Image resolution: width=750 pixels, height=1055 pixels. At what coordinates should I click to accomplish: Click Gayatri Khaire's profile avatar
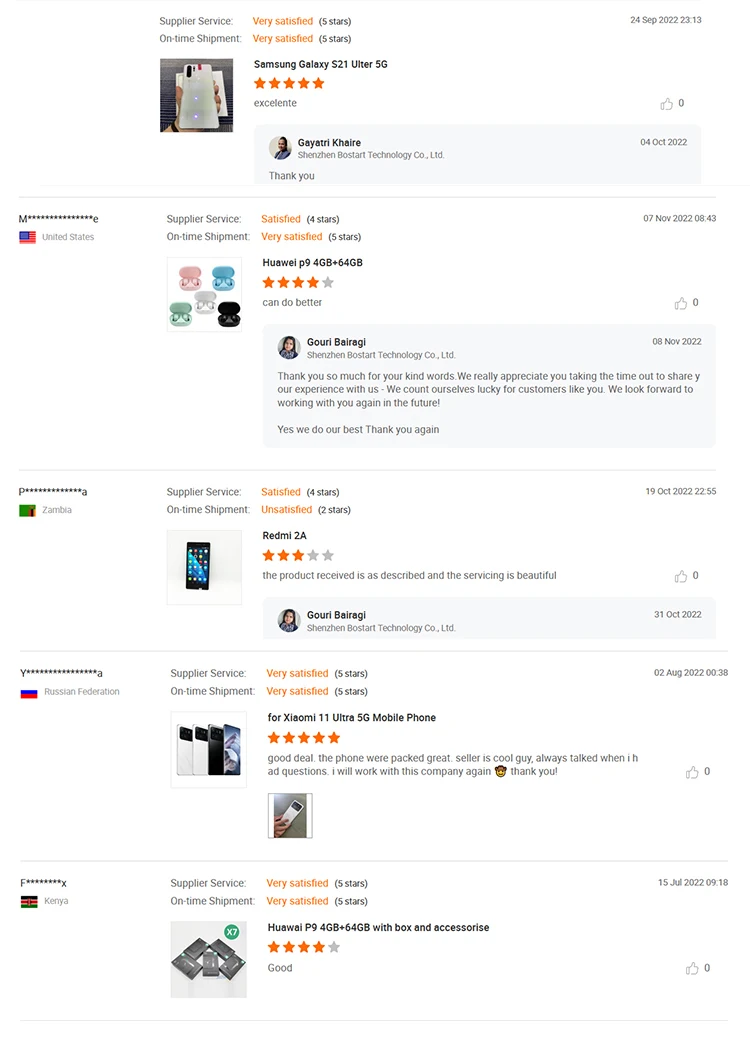coord(280,148)
